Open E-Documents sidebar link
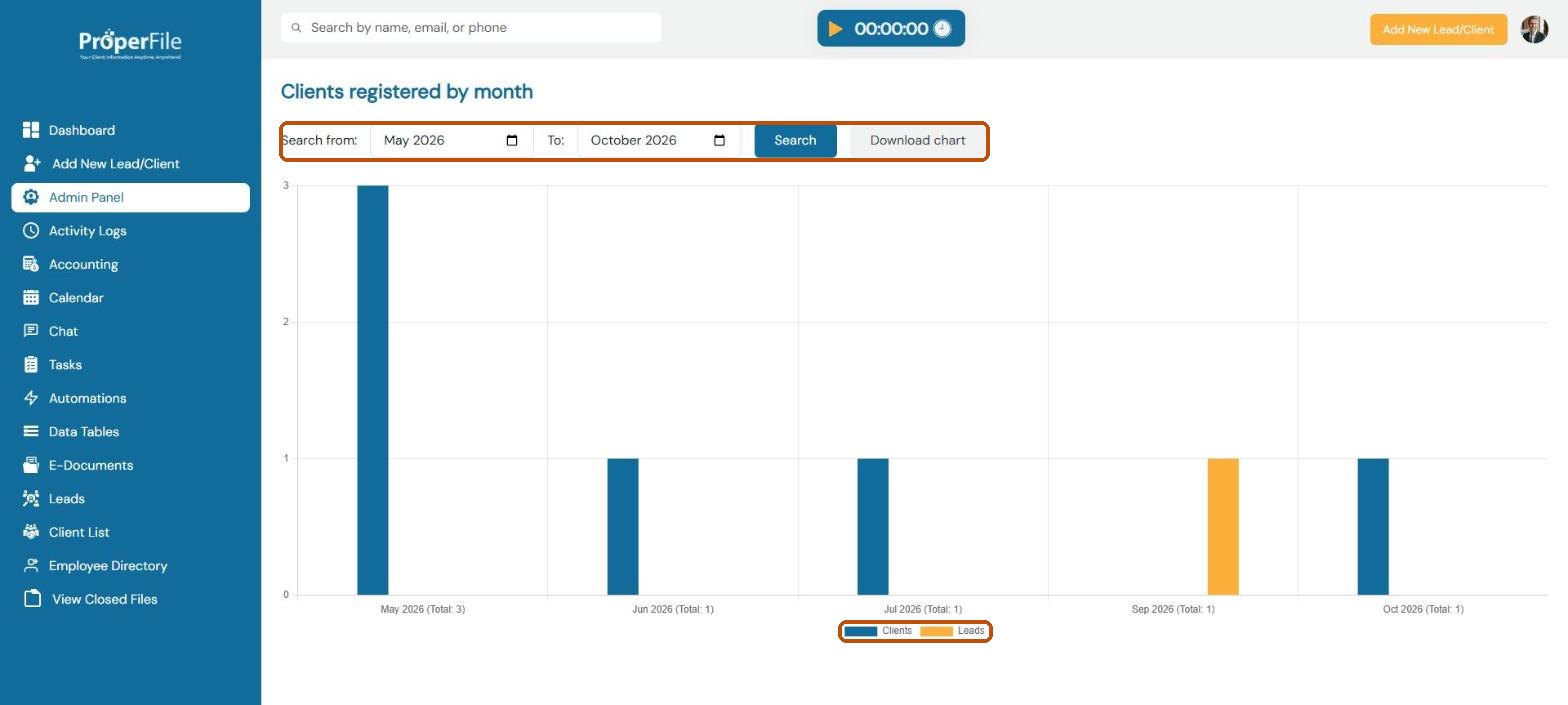The width and height of the screenshot is (1568, 705). coord(130,465)
